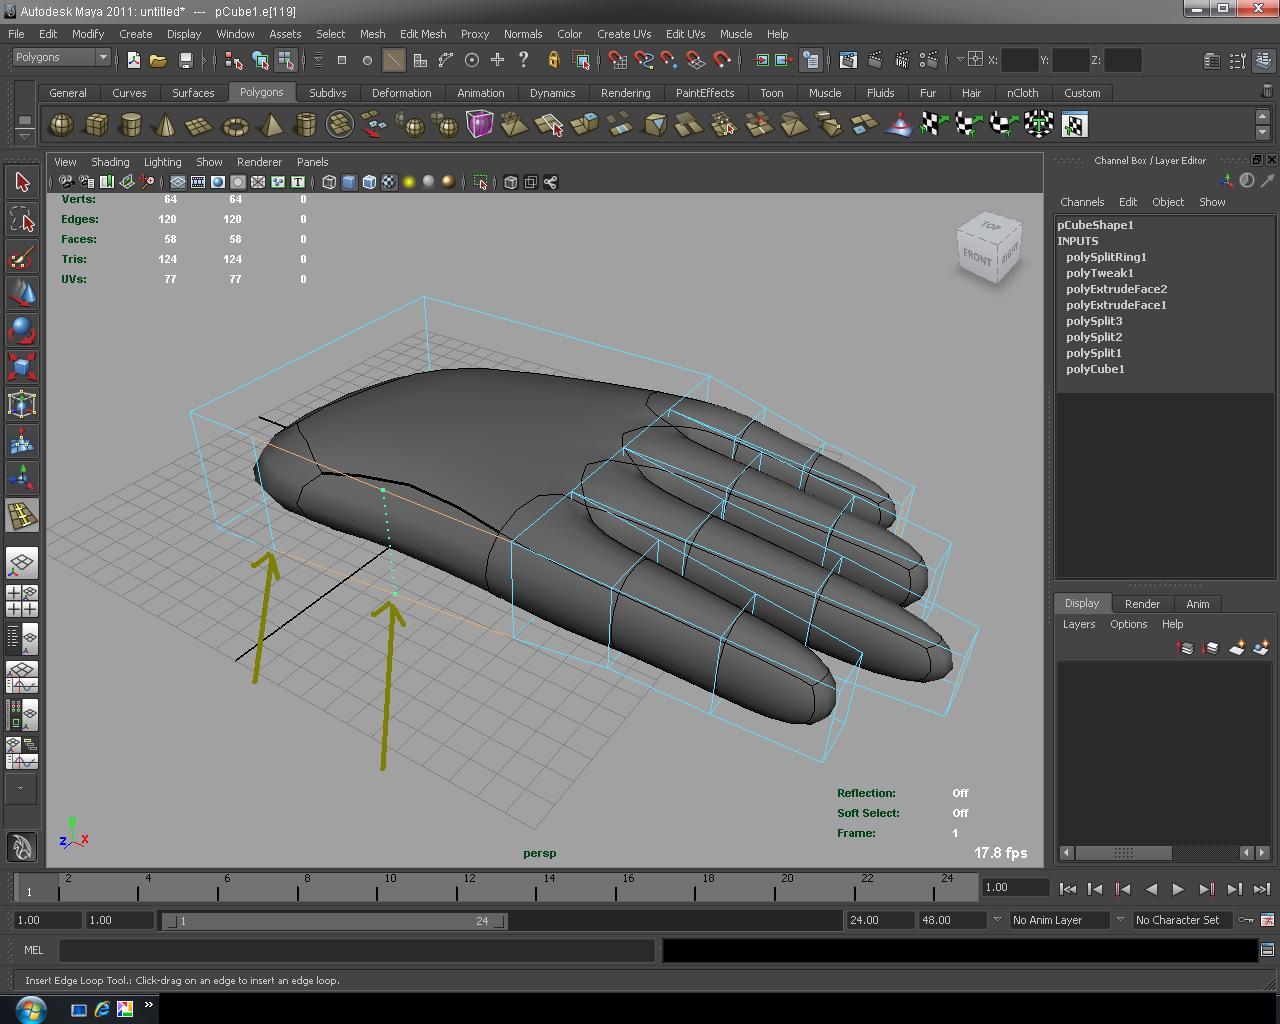This screenshot has width=1280, height=1024.
Task: Activate the Rotate tool in the toolbox
Action: pyautogui.click(x=22, y=330)
